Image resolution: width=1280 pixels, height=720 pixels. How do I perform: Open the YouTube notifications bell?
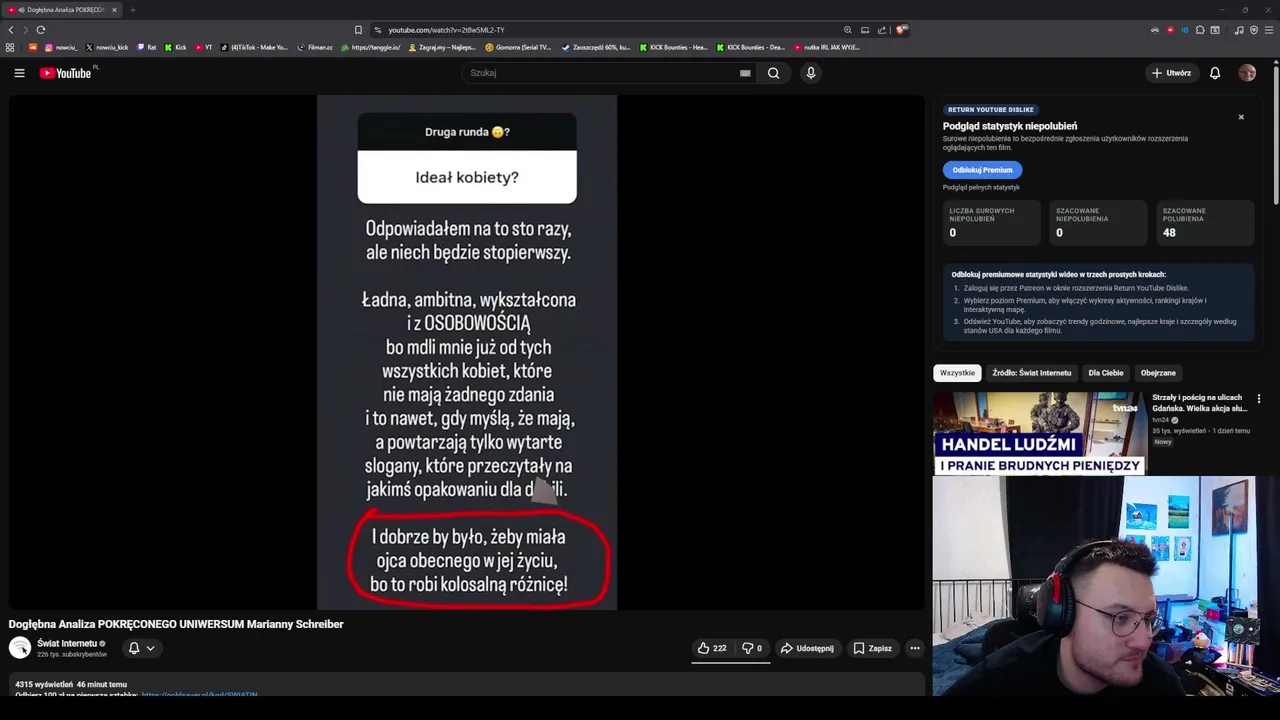(x=1215, y=73)
